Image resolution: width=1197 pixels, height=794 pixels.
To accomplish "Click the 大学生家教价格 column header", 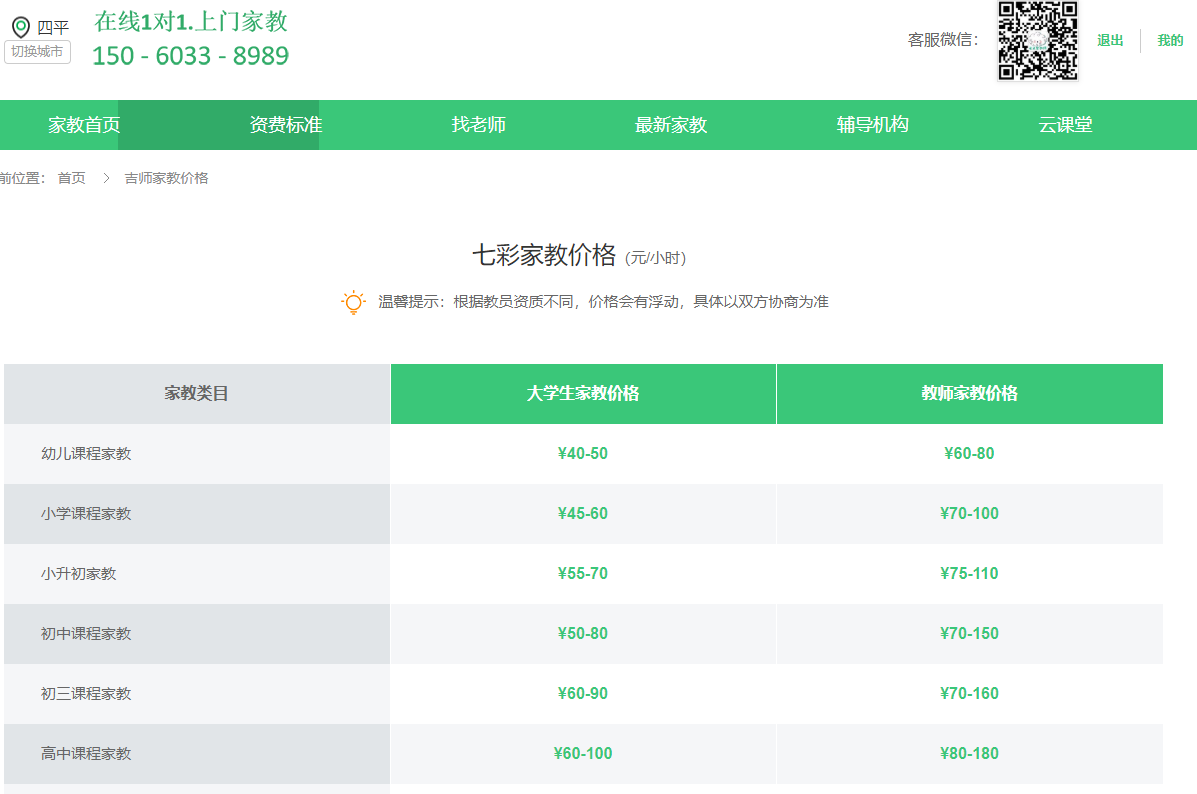I will tap(582, 393).
